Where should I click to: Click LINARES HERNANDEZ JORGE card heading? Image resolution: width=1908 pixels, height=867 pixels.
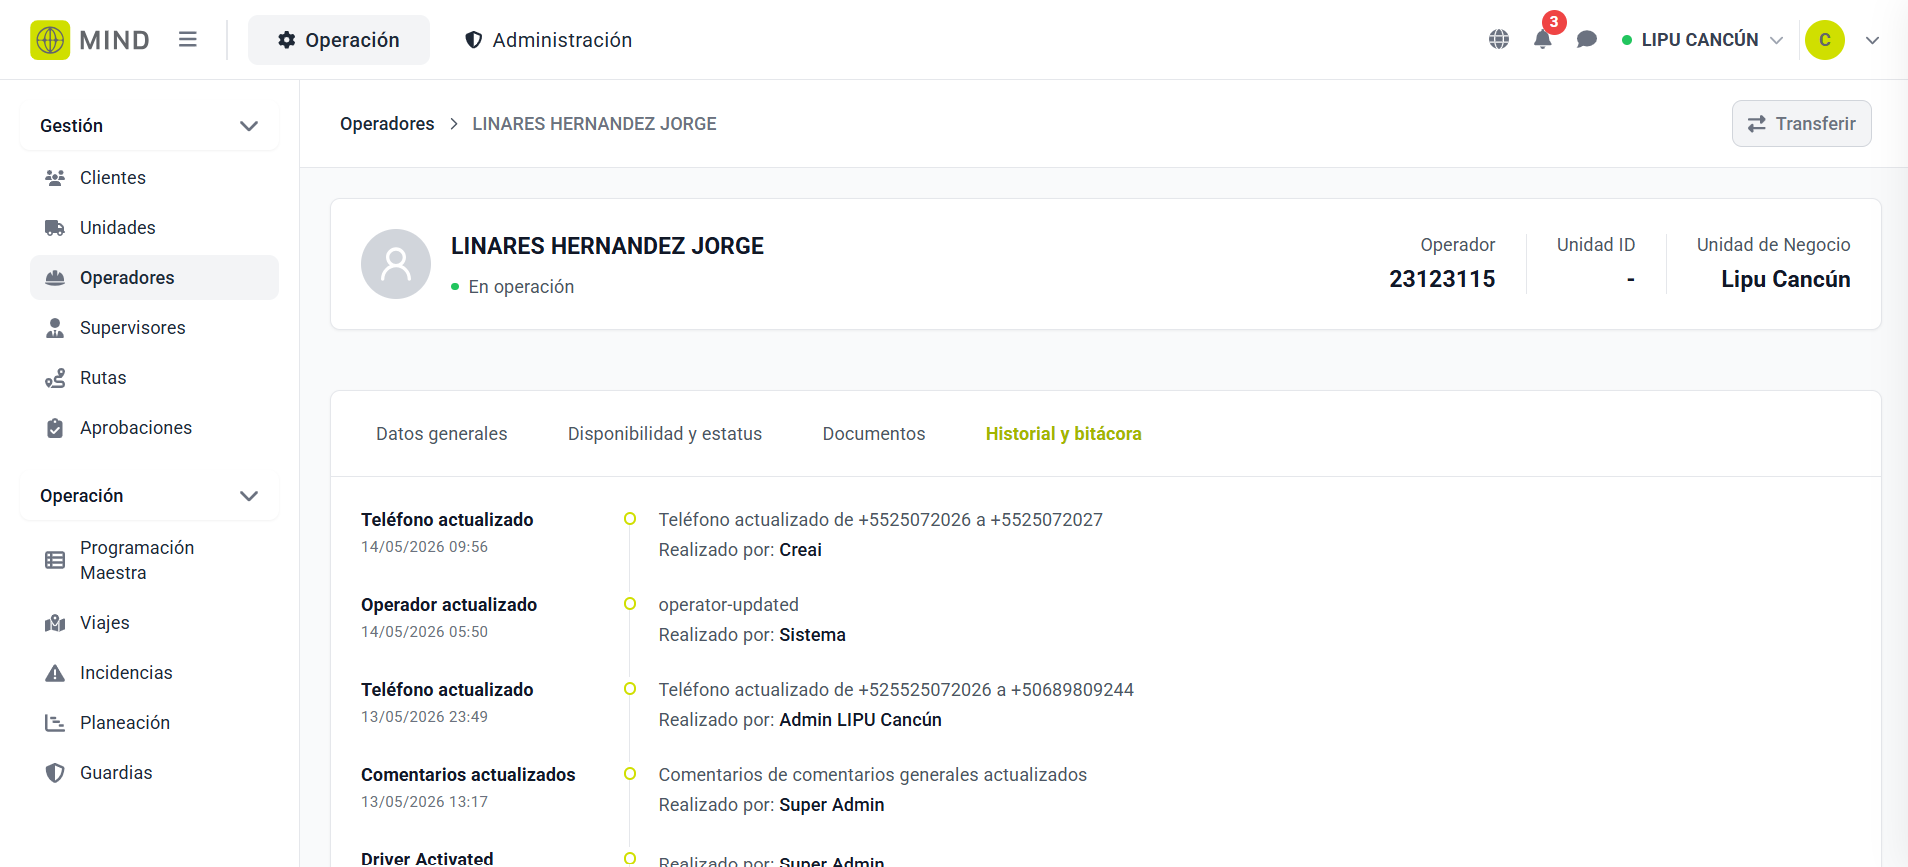[607, 246]
